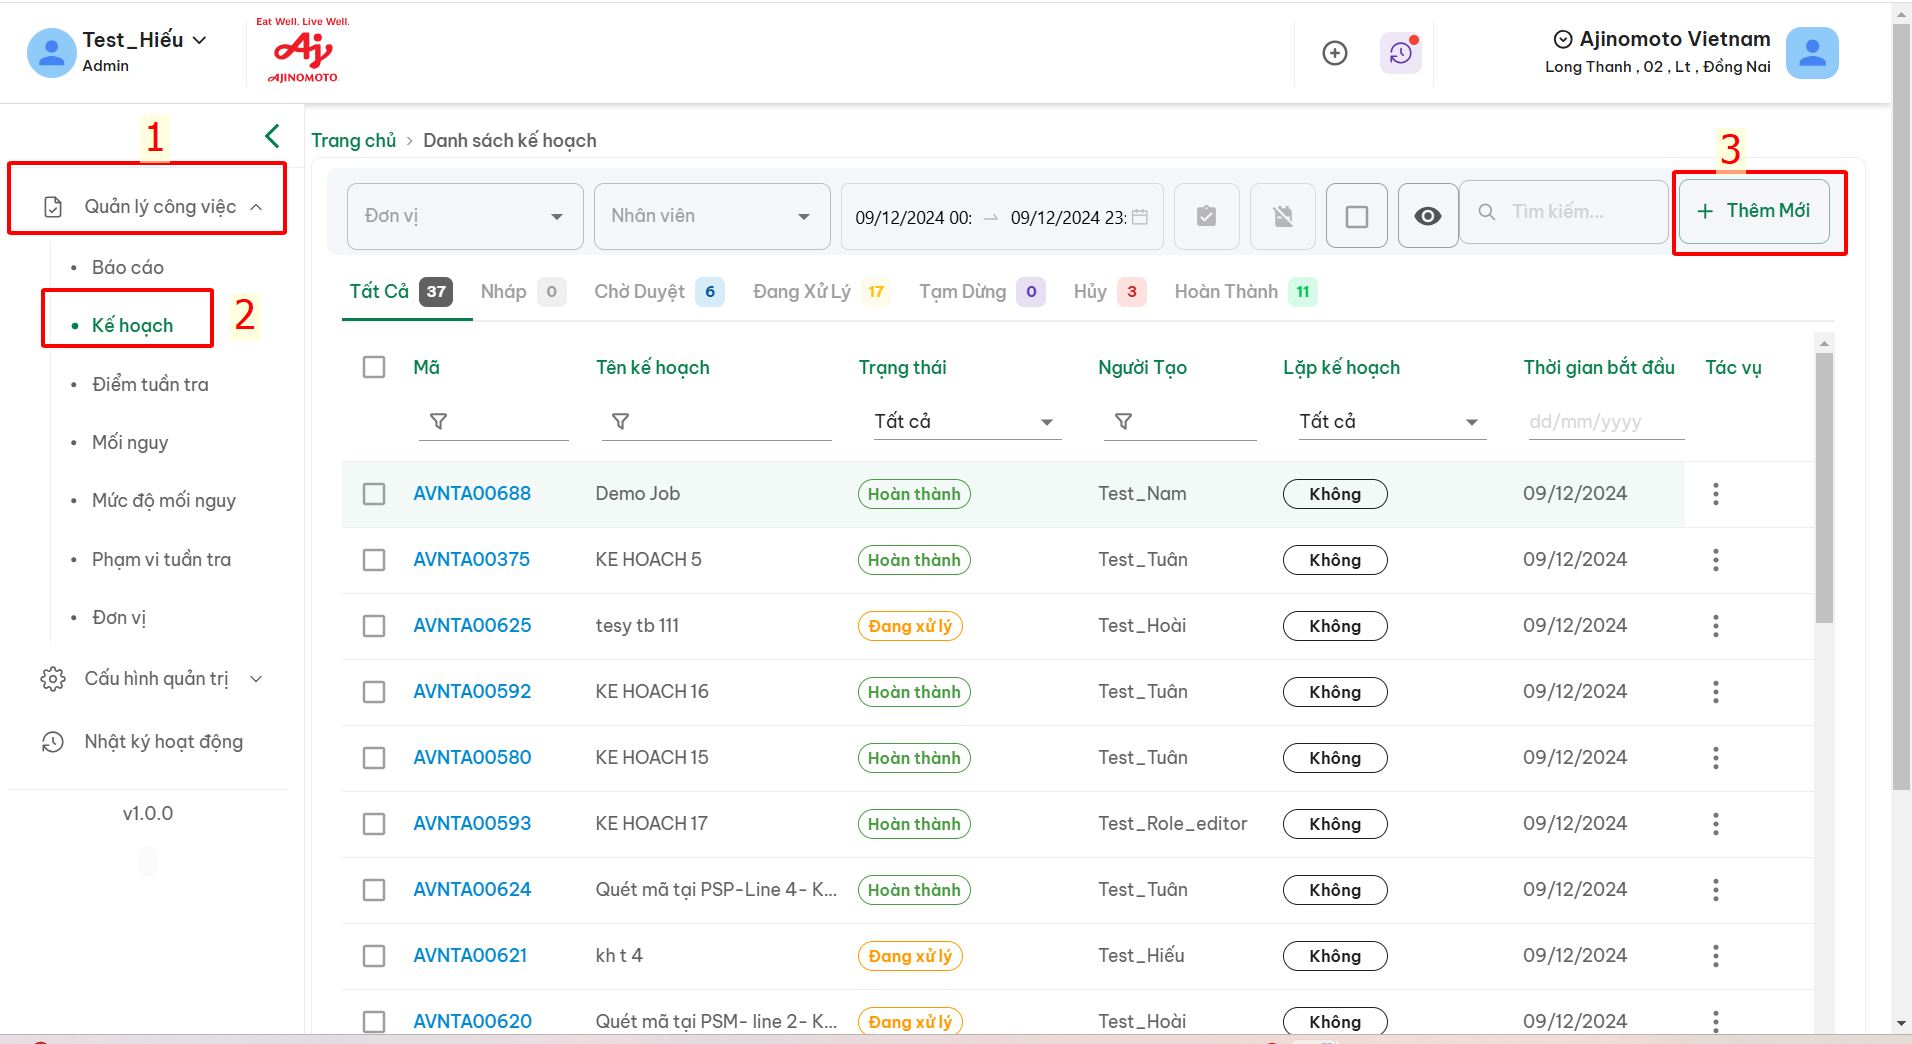1912x1044 pixels.
Task: Click the page scrollbar down arrow
Action: [1901, 1024]
